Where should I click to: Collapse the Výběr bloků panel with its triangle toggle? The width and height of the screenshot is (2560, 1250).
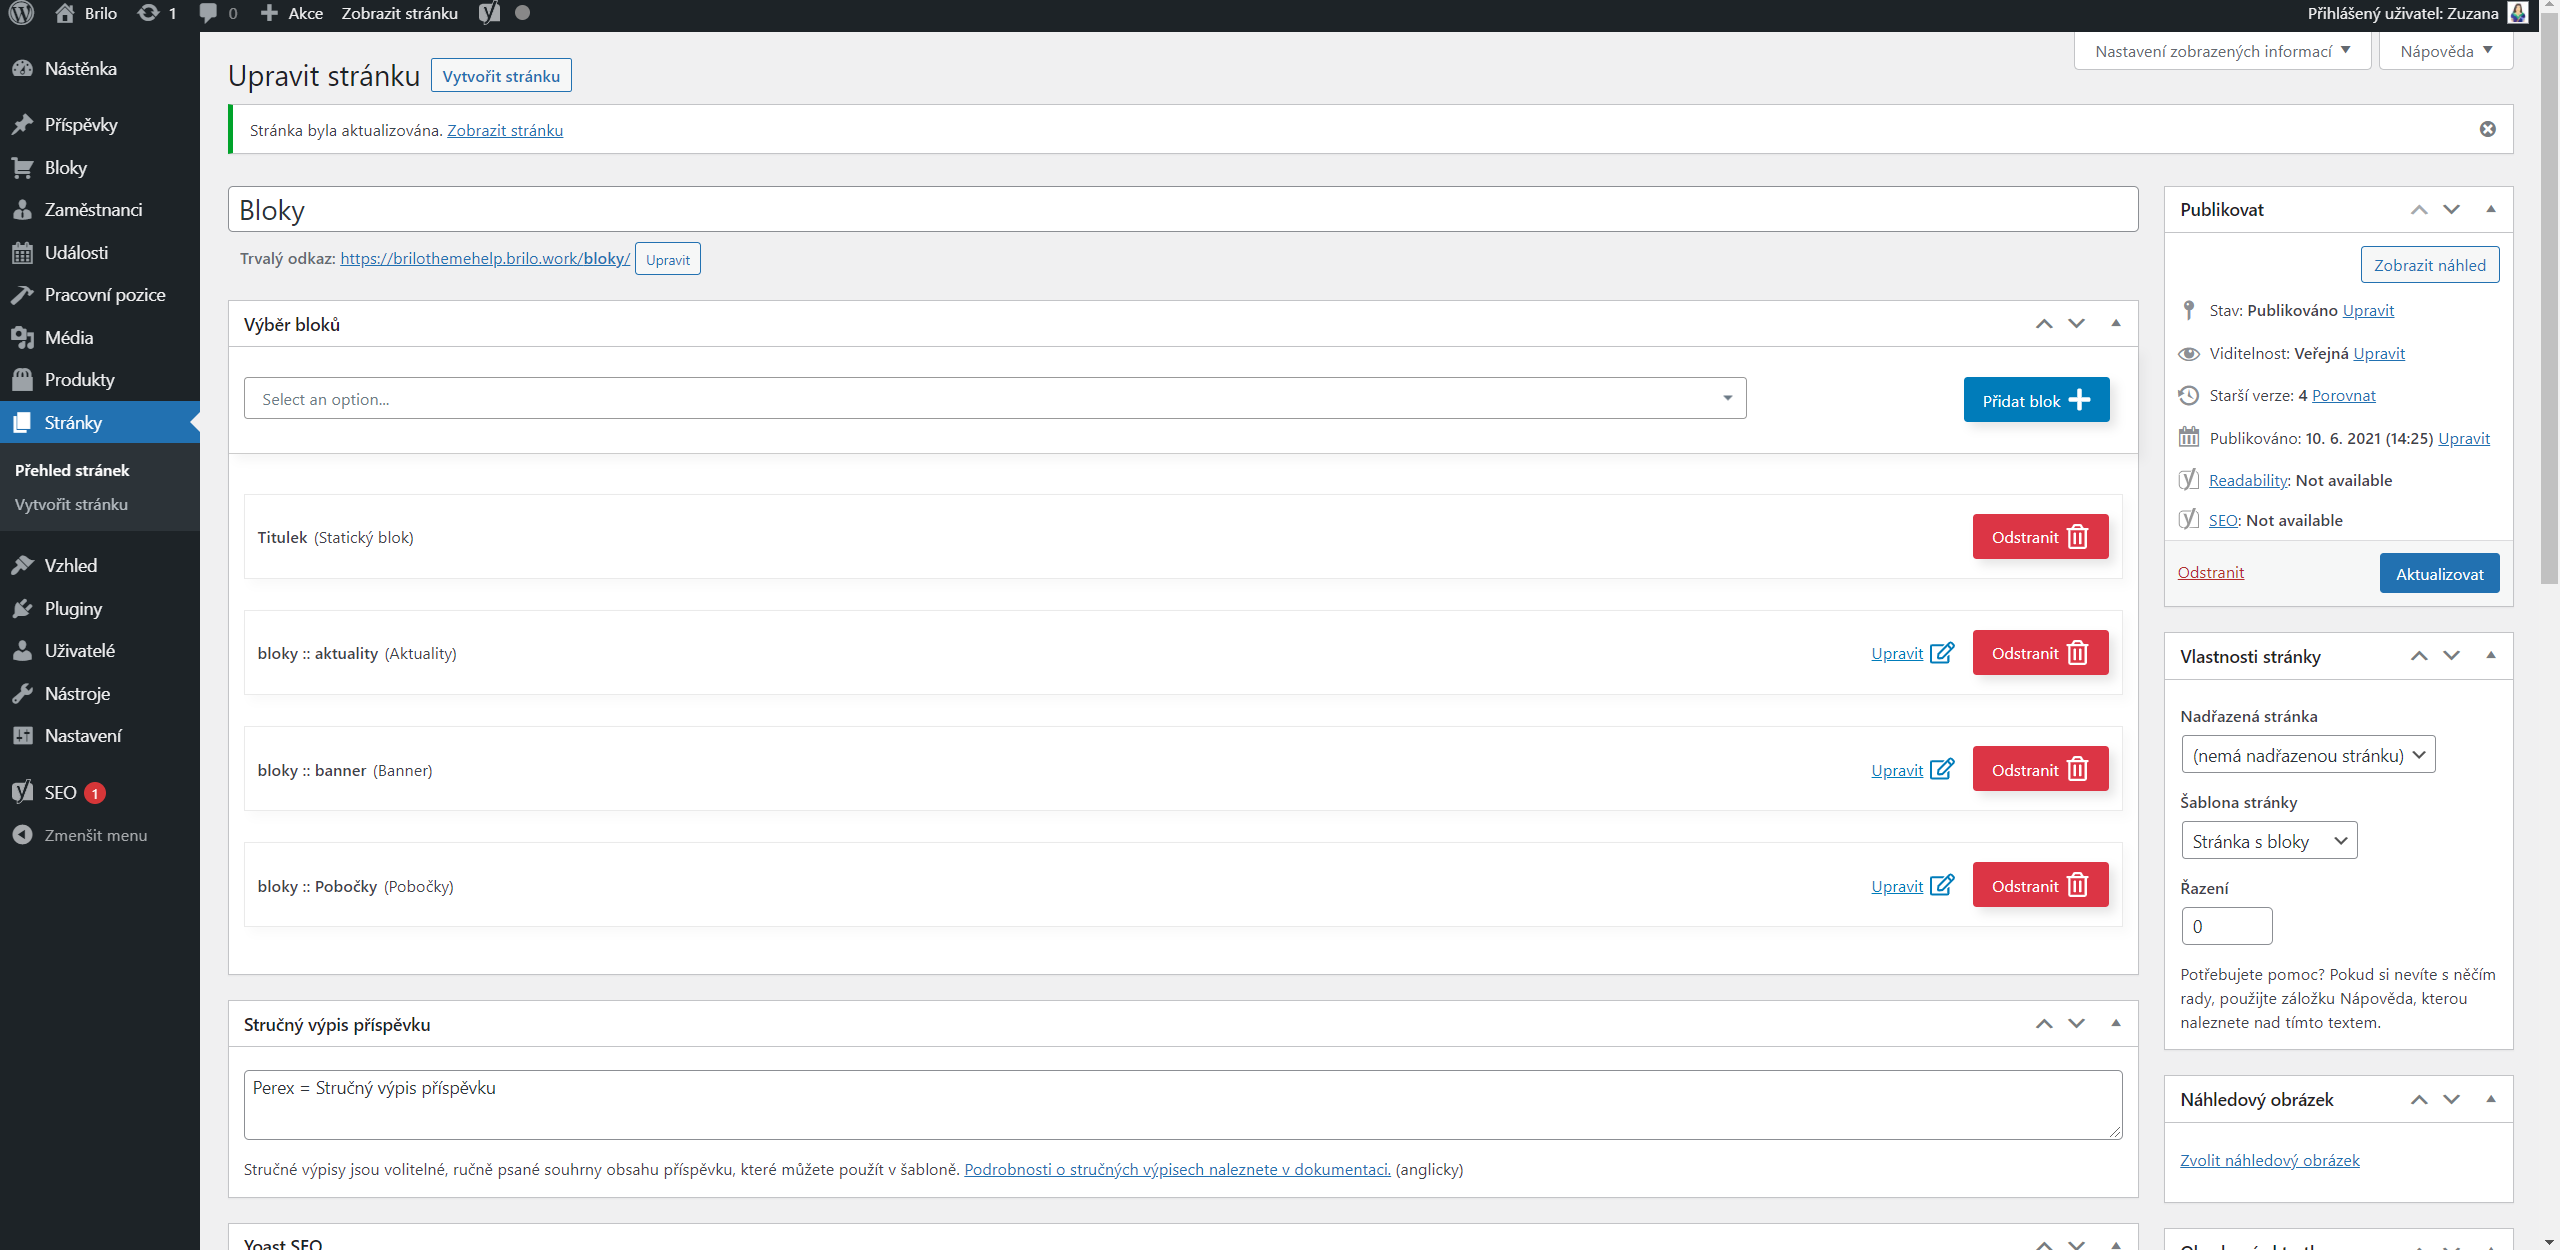pos(2115,323)
